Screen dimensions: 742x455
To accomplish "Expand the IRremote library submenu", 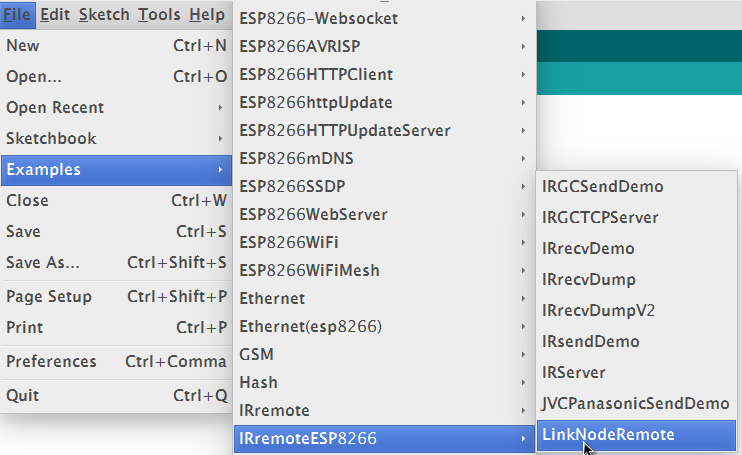I will [384, 411].
